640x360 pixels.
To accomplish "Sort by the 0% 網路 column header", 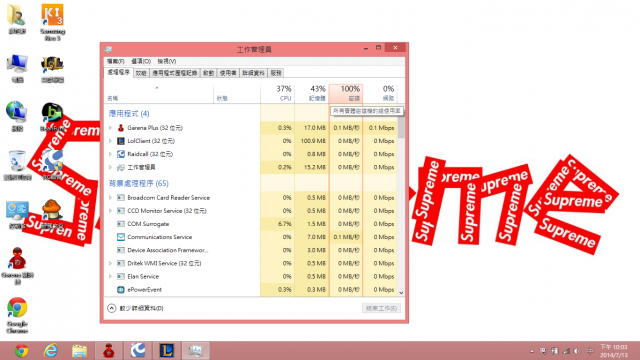I will click(380, 93).
